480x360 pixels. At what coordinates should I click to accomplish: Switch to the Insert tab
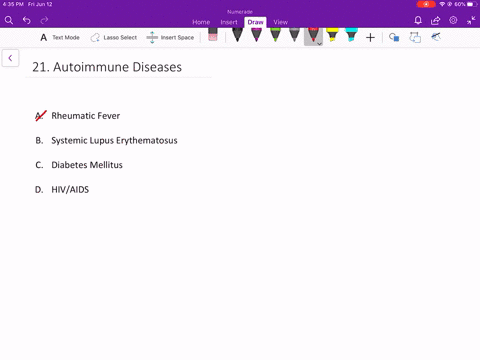(229, 22)
